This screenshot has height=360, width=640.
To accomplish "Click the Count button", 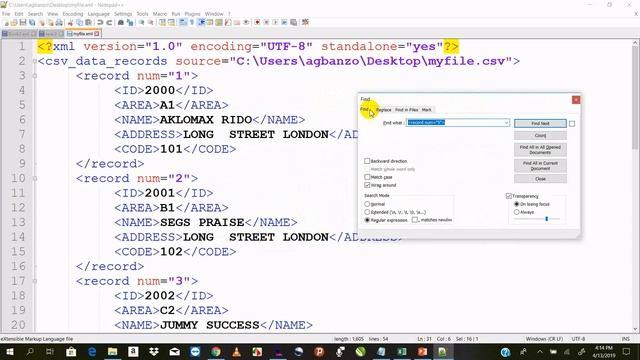I will pos(540,135).
